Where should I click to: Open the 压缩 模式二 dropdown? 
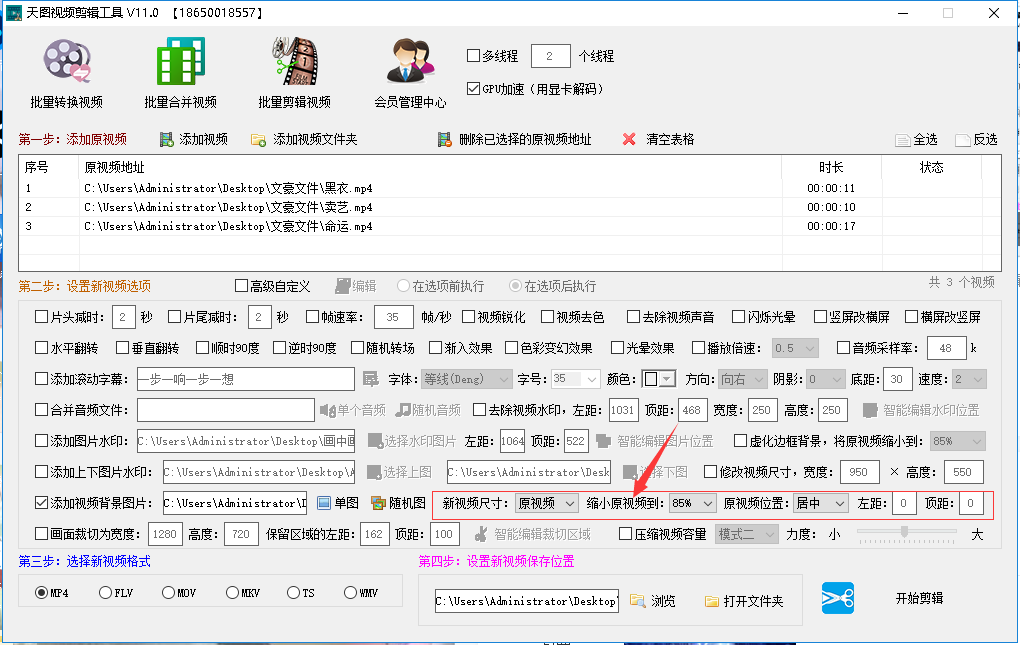click(747, 534)
